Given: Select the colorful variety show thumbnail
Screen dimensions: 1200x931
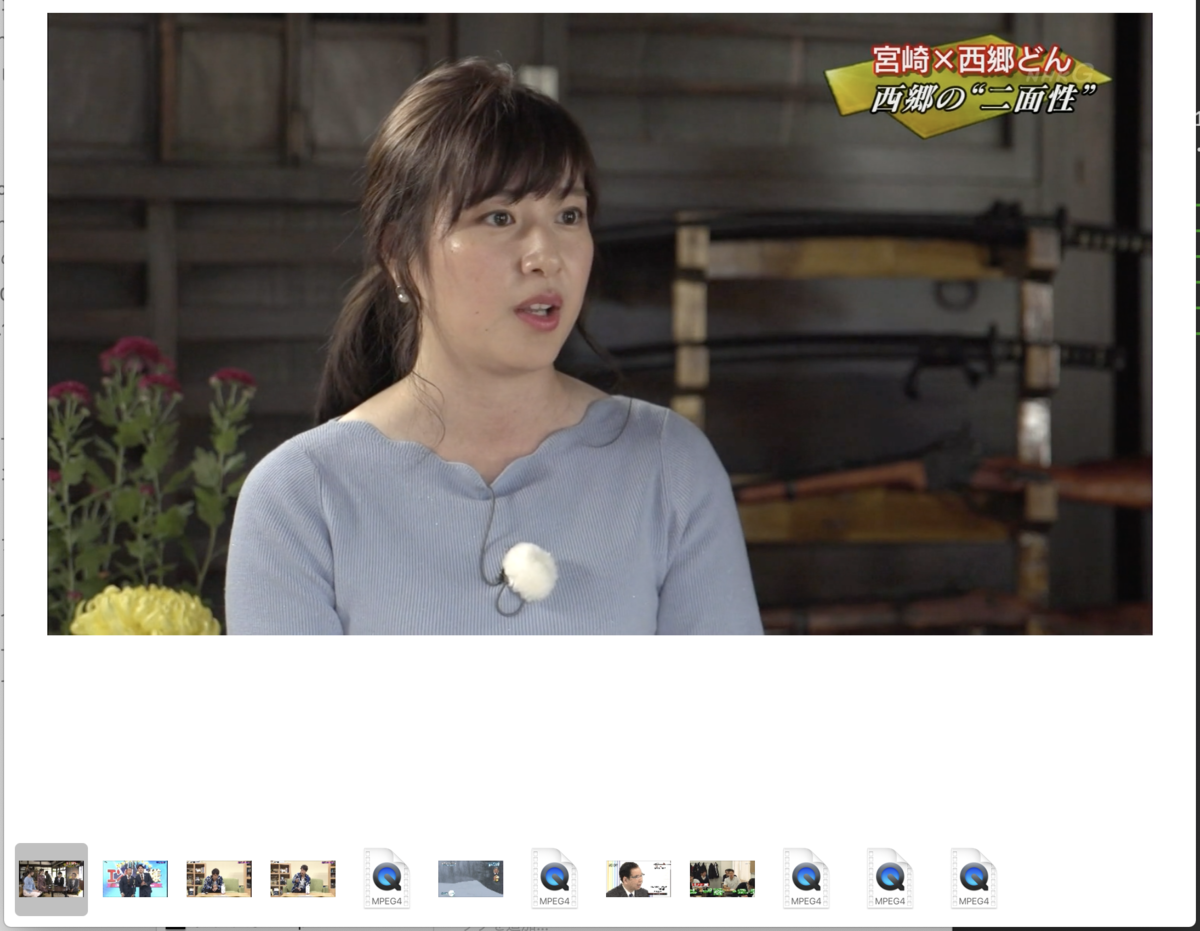Looking at the screenshot, I should tap(135, 878).
